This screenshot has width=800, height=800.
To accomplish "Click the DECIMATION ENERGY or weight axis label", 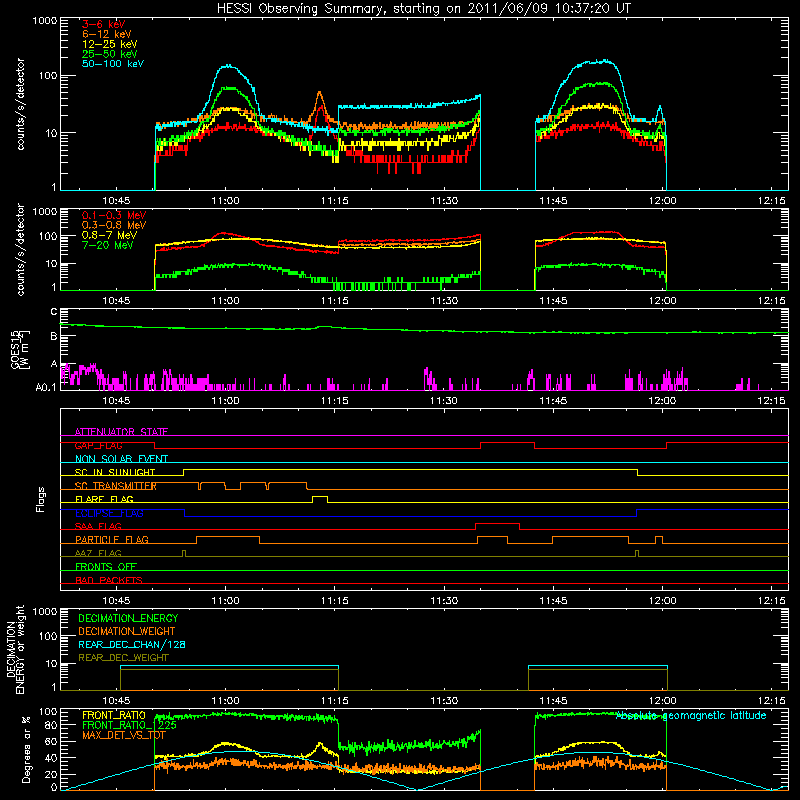I will pyautogui.click(x=15, y=649).
